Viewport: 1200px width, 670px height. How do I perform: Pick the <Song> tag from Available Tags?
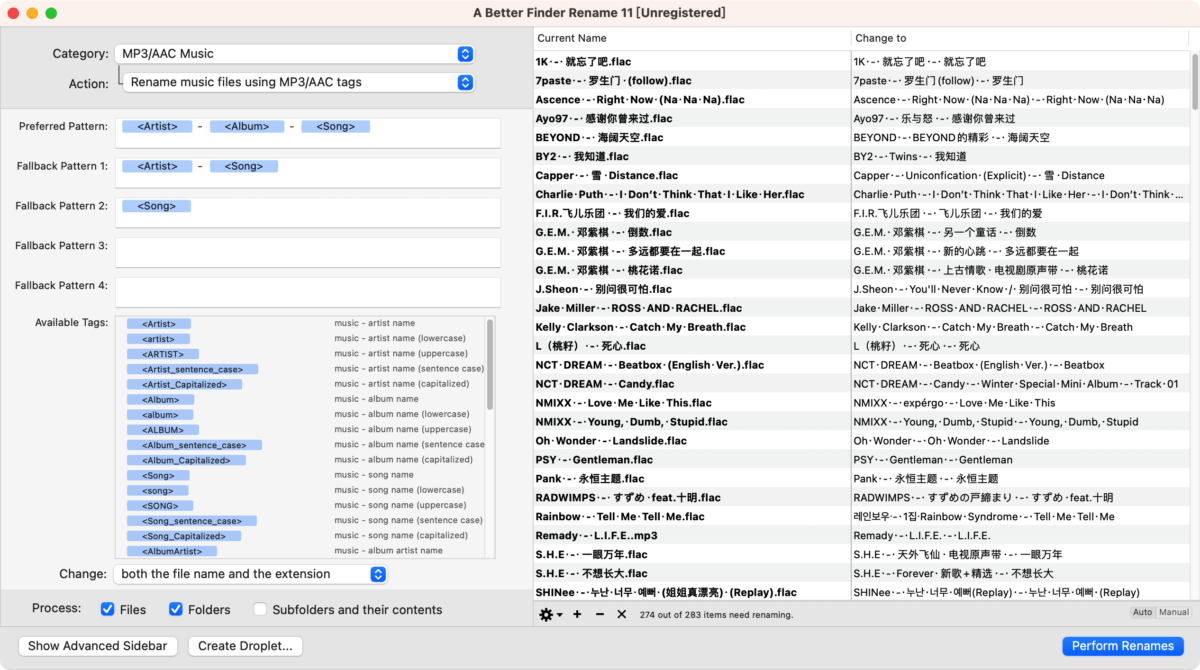(x=159, y=475)
